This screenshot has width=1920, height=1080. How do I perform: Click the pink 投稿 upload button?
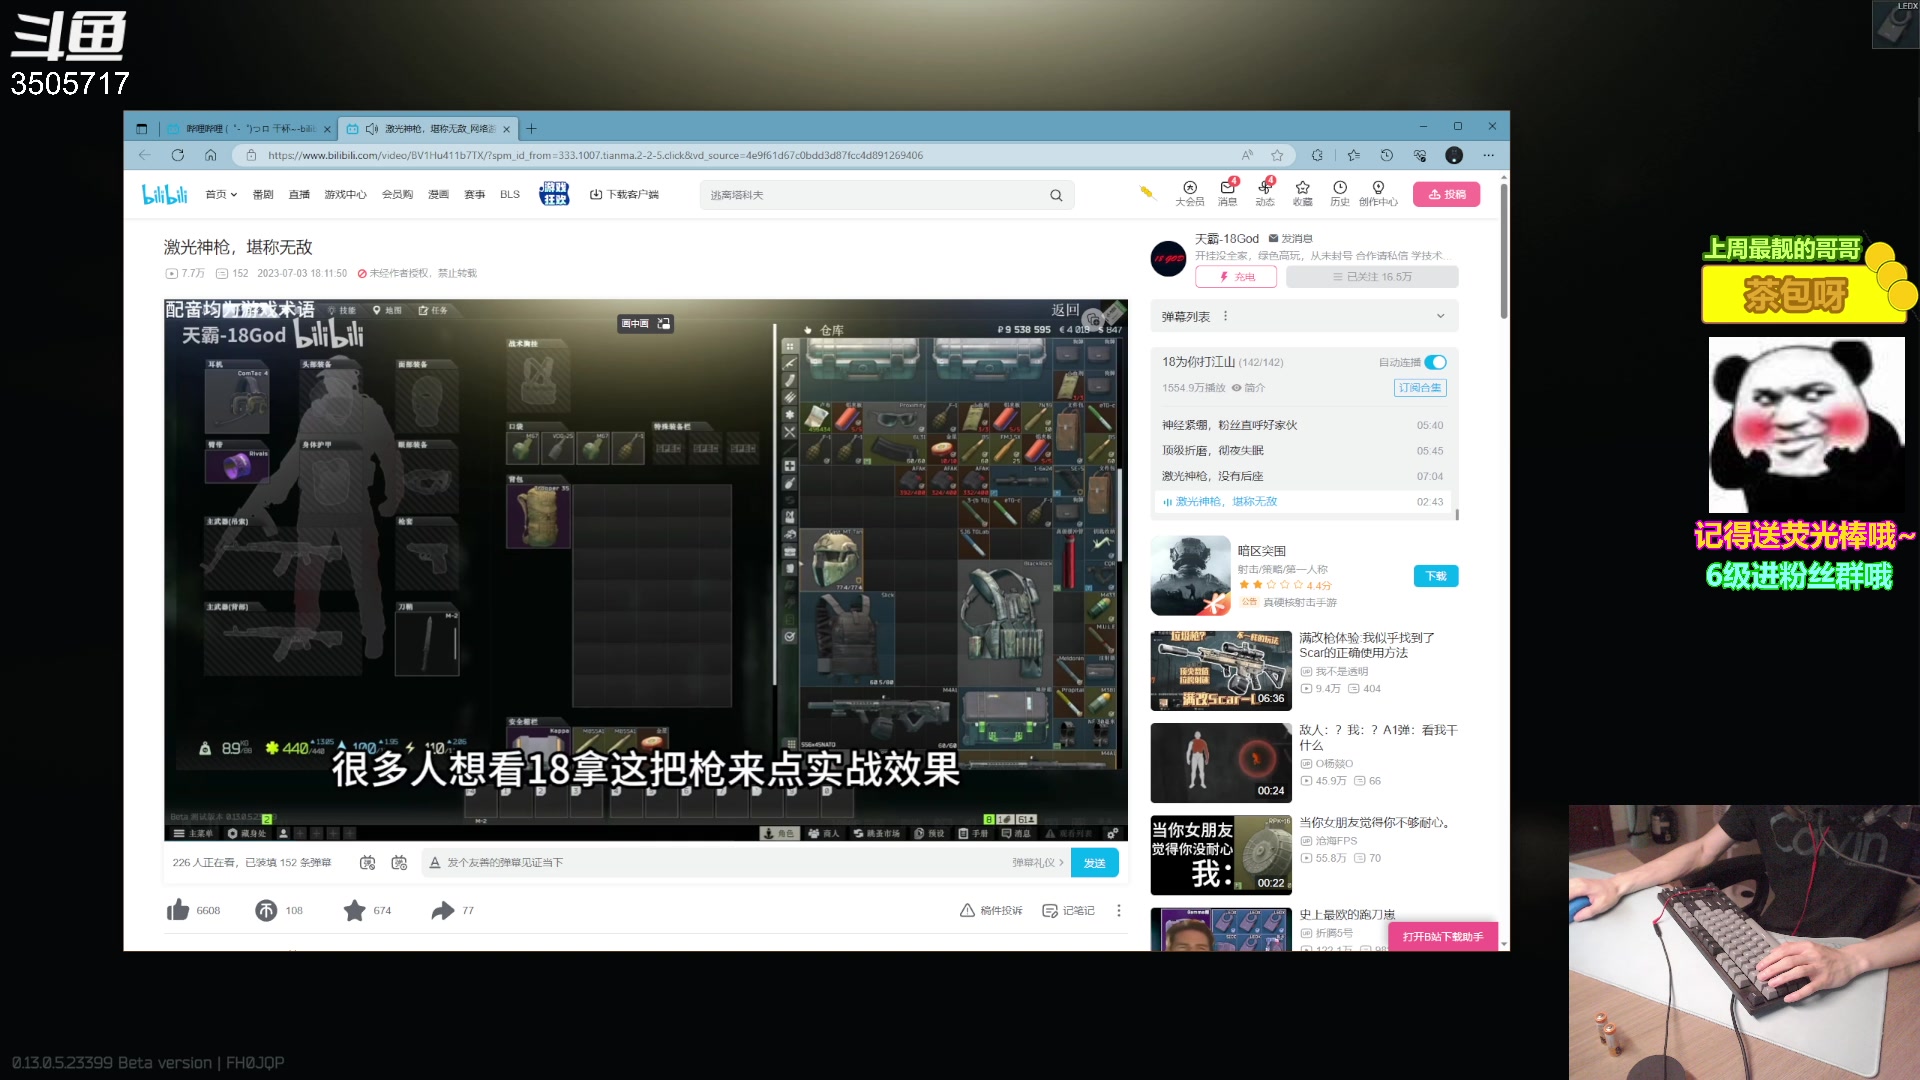point(1446,194)
